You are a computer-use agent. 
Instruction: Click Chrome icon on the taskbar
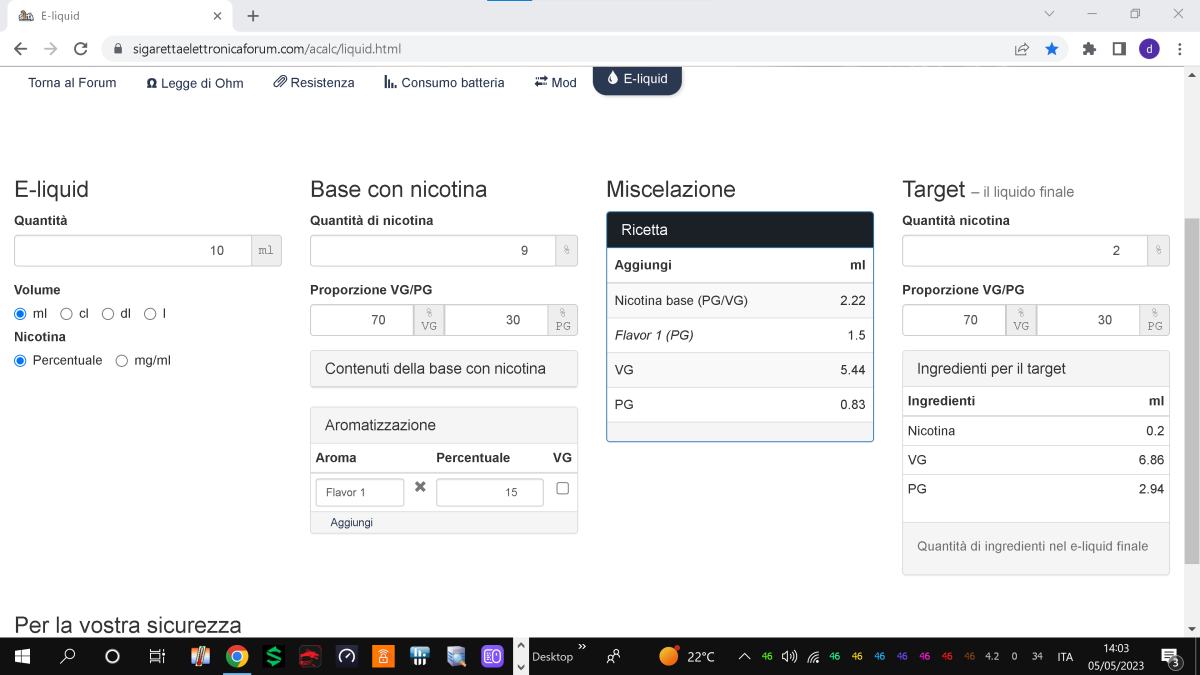237,656
